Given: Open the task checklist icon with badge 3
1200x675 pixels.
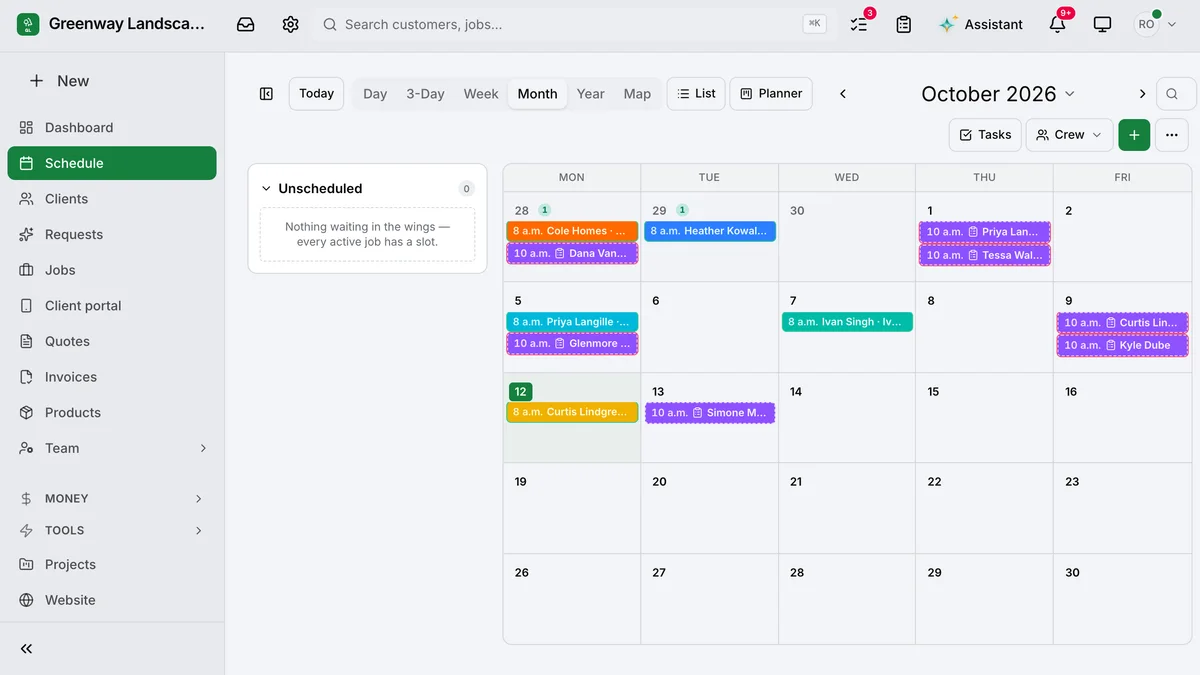Looking at the screenshot, I should coord(859,24).
